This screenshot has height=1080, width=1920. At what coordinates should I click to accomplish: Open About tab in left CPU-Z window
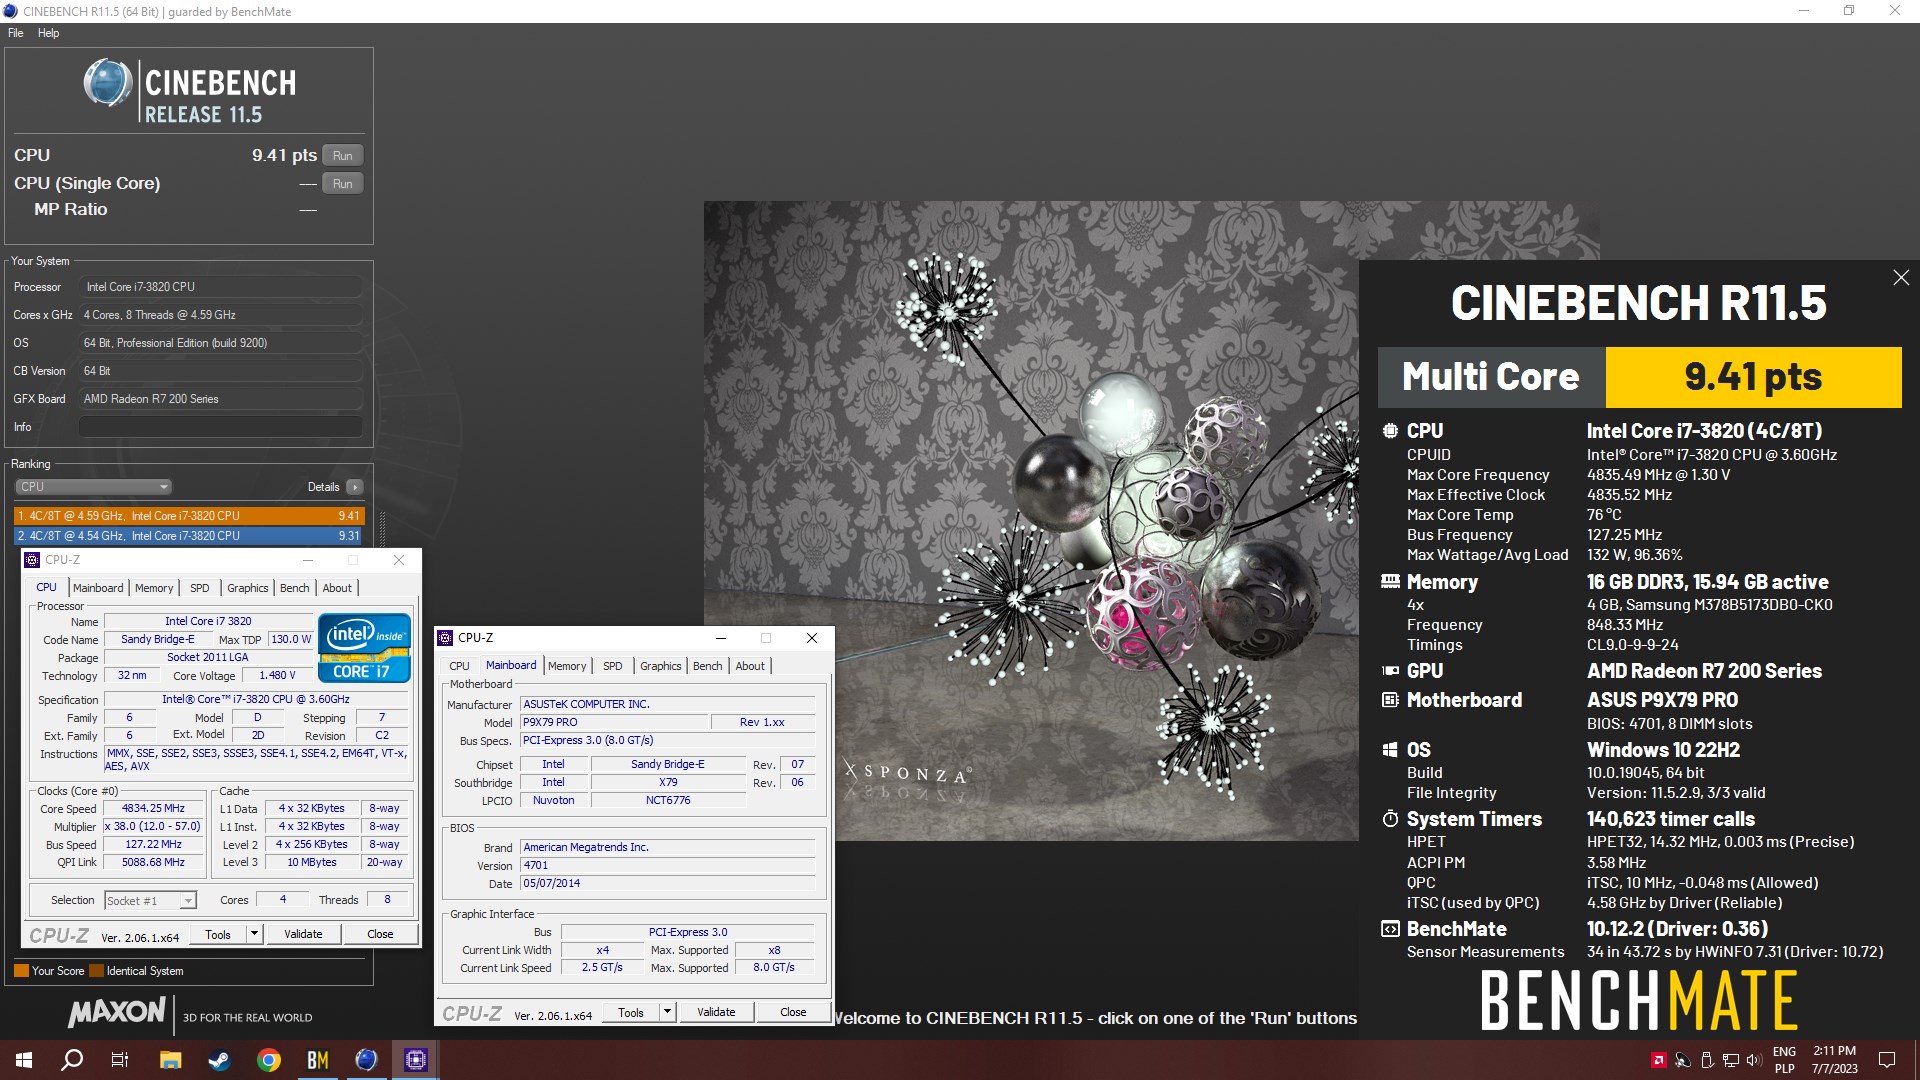tap(337, 588)
